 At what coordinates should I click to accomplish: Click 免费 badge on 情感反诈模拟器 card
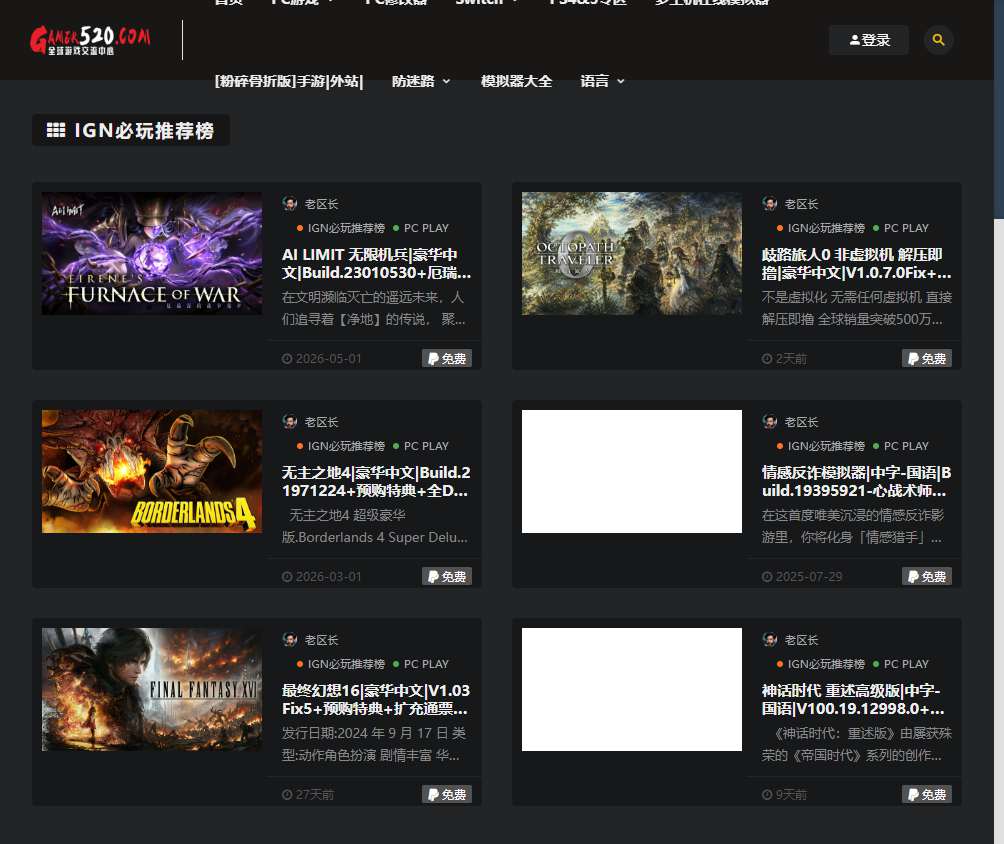[x=927, y=576]
